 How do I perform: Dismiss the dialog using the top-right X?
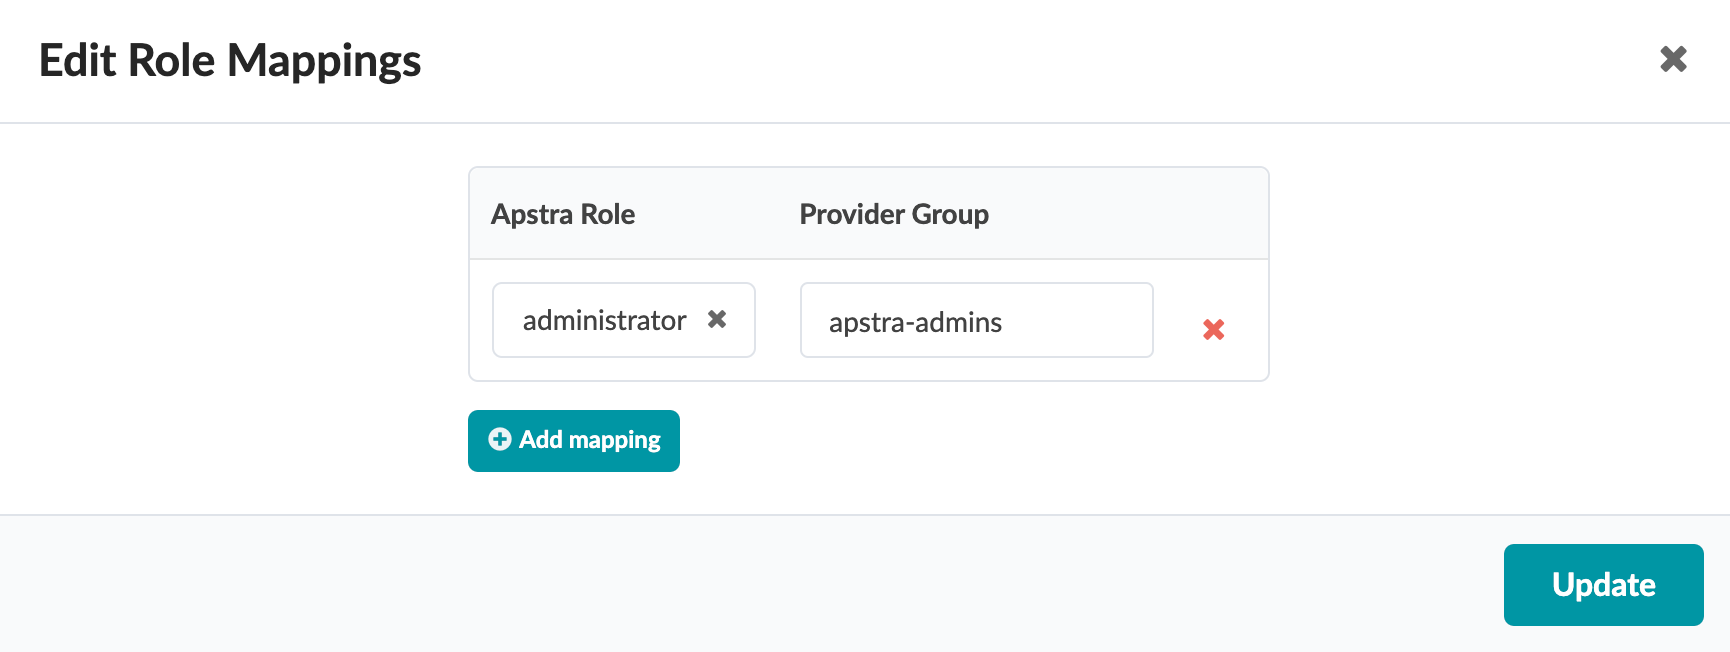(1673, 60)
